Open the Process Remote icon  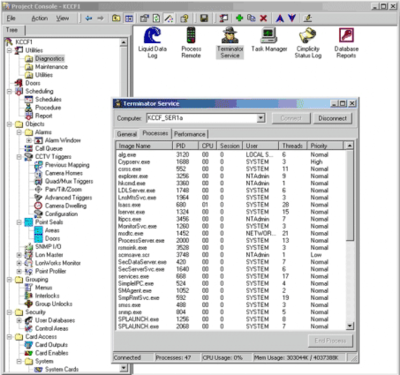click(x=191, y=43)
